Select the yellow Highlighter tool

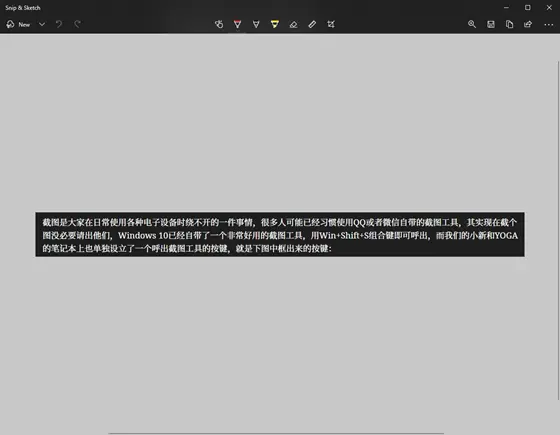(x=275, y=24)
